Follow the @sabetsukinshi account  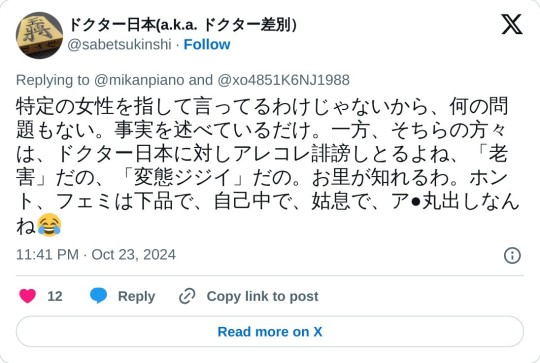pyautogui.click(x=207, y=44)
